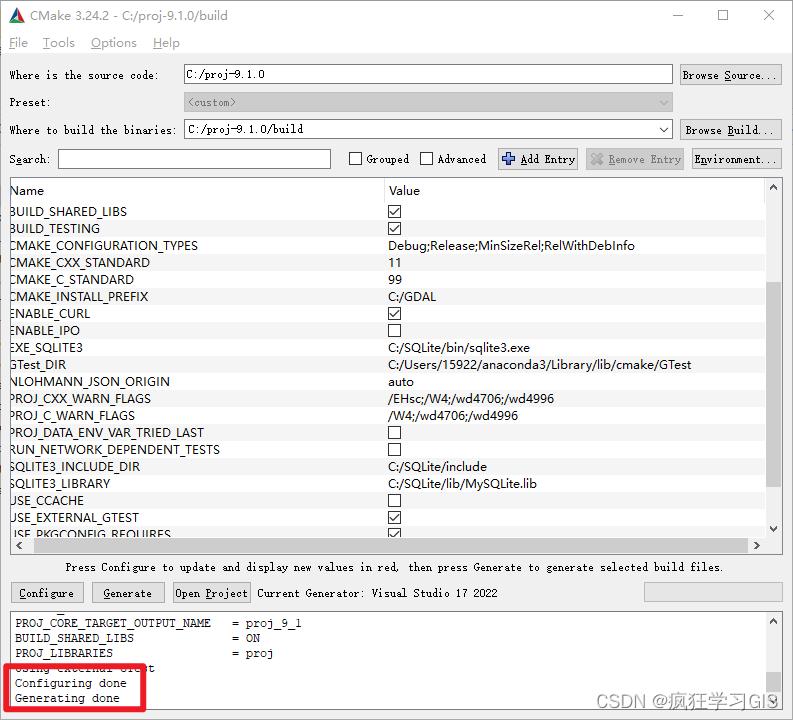Click the progress bar beside generator label
The width and height of the screenshot is (793, 720).
coord(713,593)
